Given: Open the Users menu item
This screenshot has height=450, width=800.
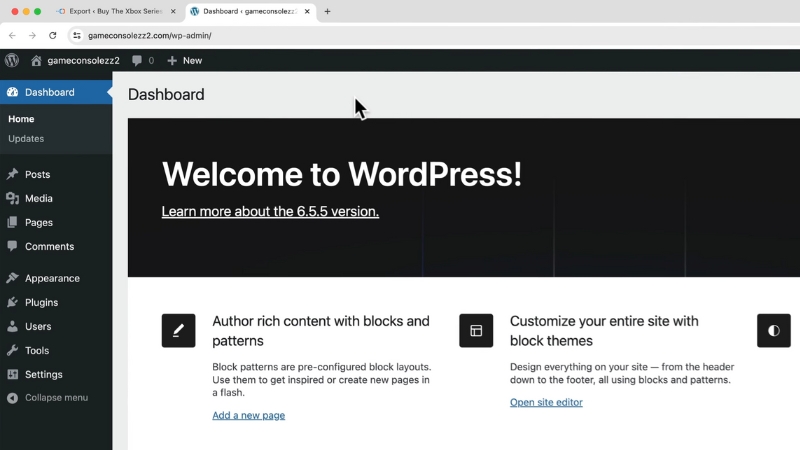Looking at the screenshot, I should point(38,327).
